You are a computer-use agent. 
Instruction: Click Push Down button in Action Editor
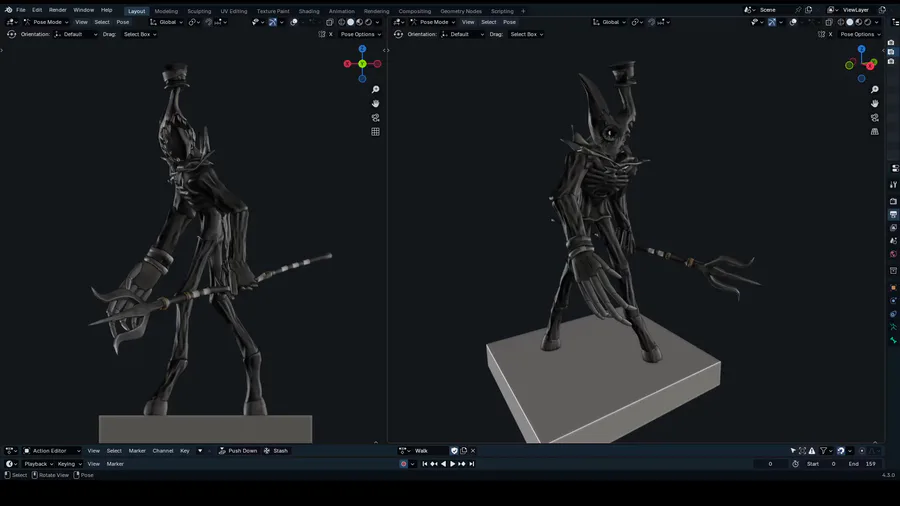tap(238, 451)
